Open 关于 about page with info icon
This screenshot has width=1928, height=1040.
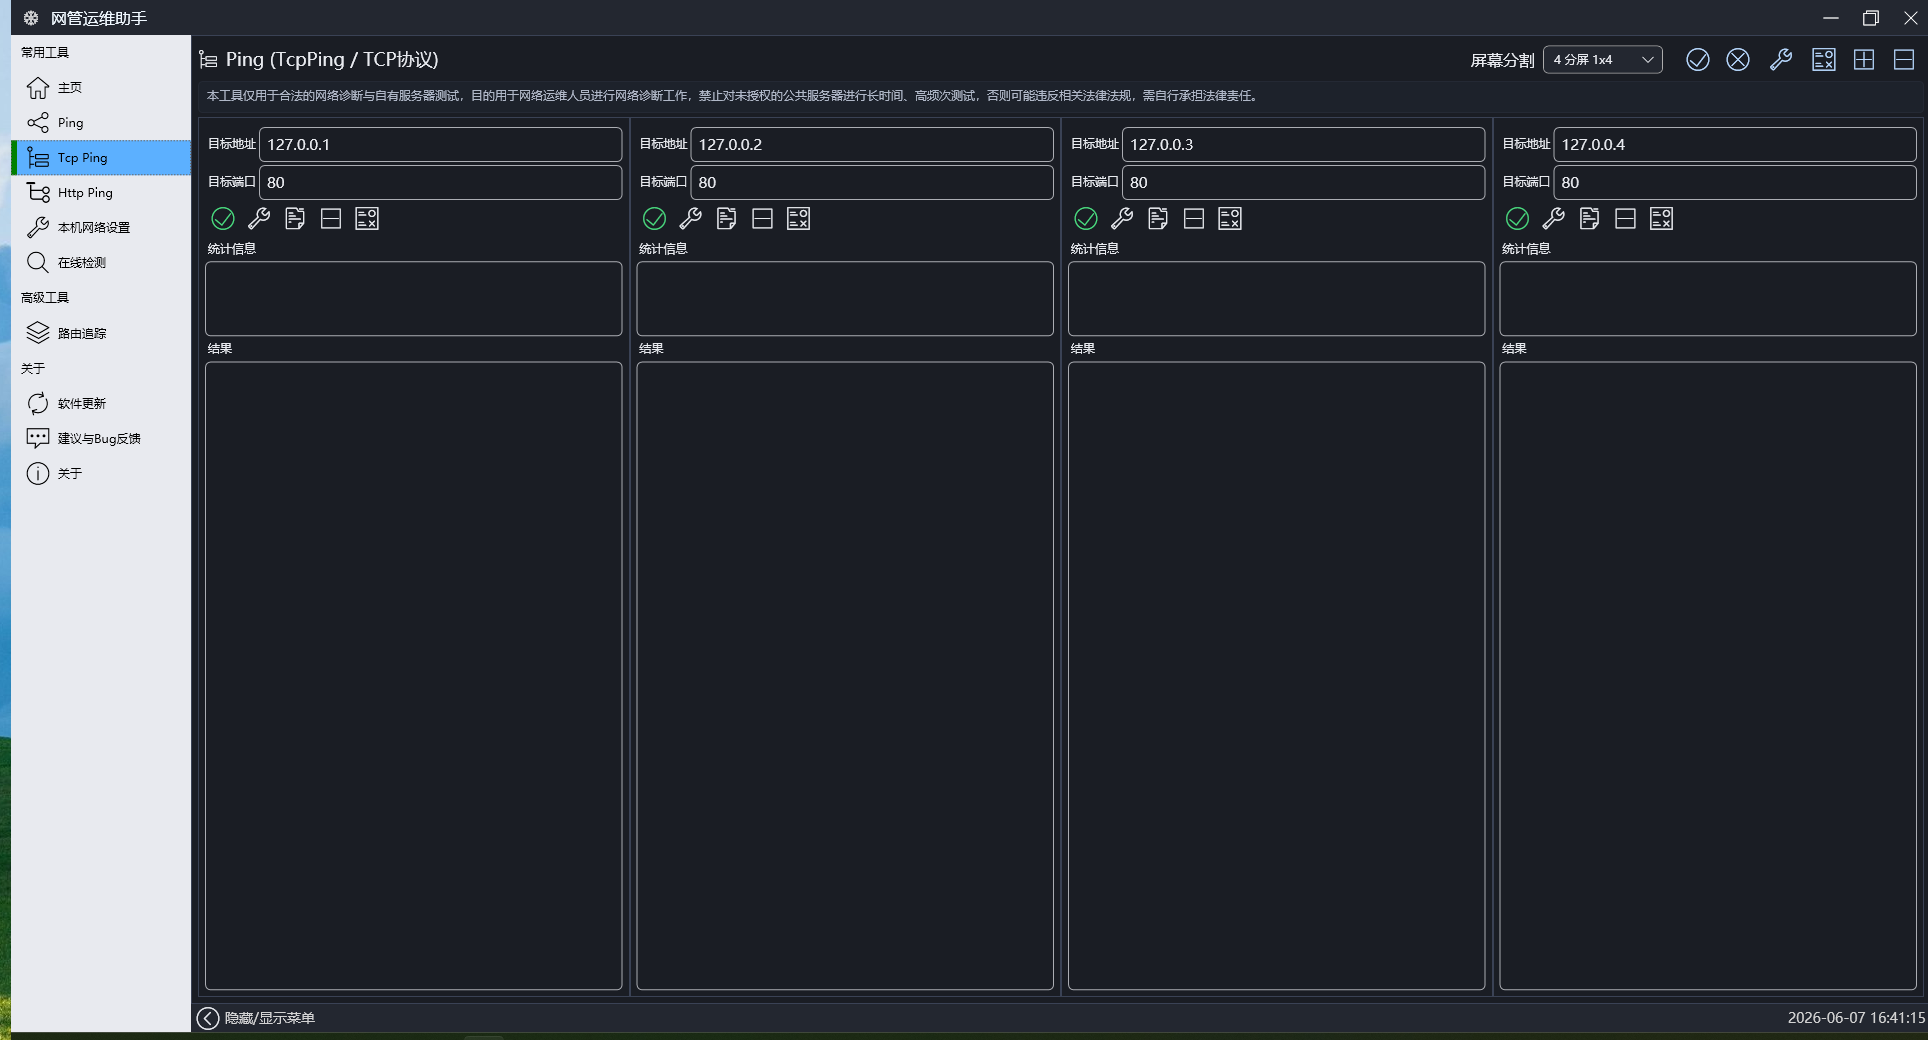[x=100, y=473]
